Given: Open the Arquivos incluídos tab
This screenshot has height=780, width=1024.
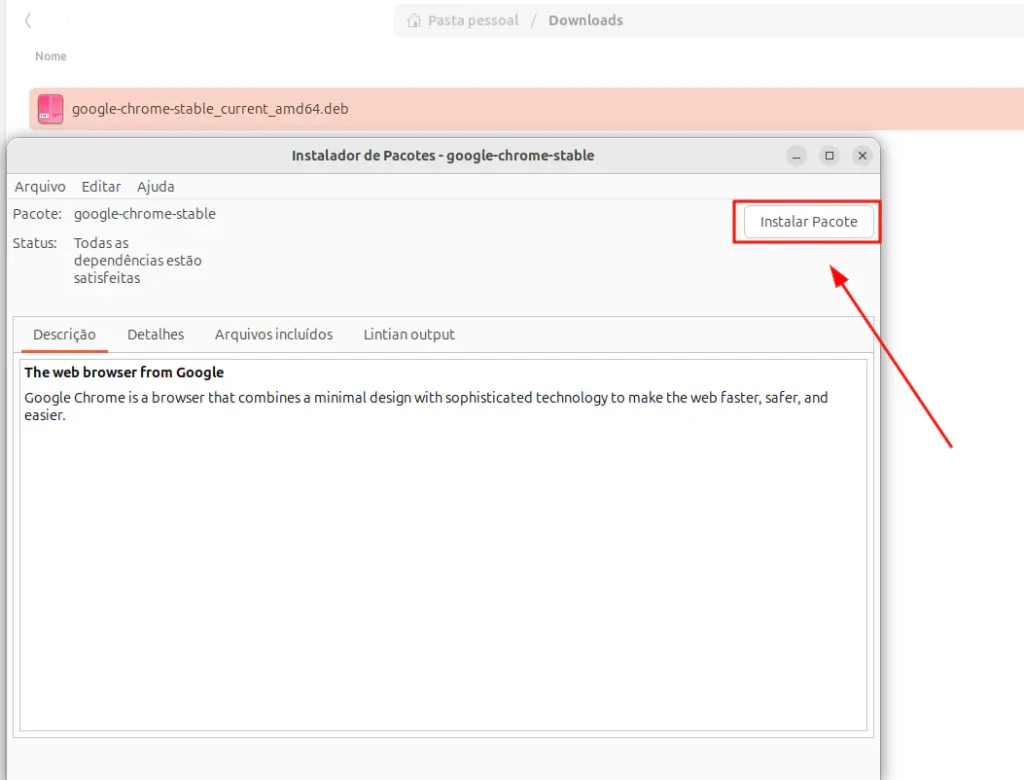Looking at the screenshot, I should tap(274, 334).
